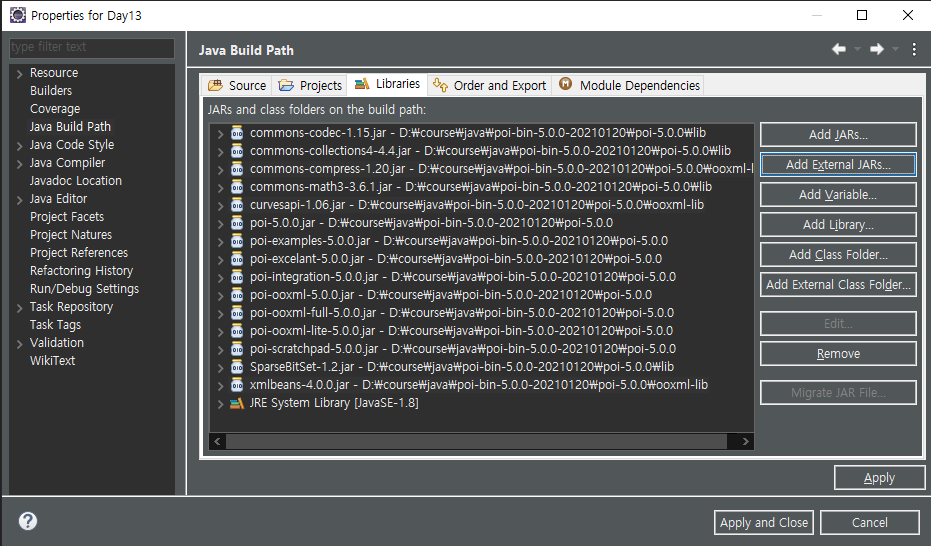
Task: Click the jar icon for poi-ooxml-5.0.0.jar
Action: coord(237,295)
